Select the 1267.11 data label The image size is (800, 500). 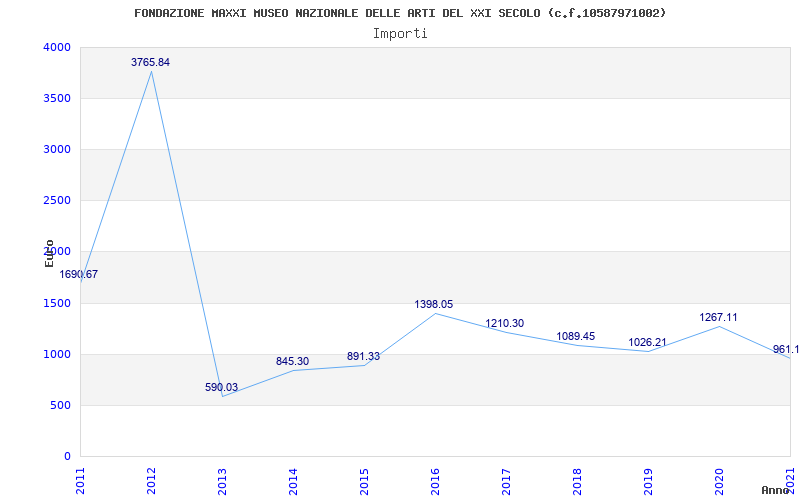(718, 317)
